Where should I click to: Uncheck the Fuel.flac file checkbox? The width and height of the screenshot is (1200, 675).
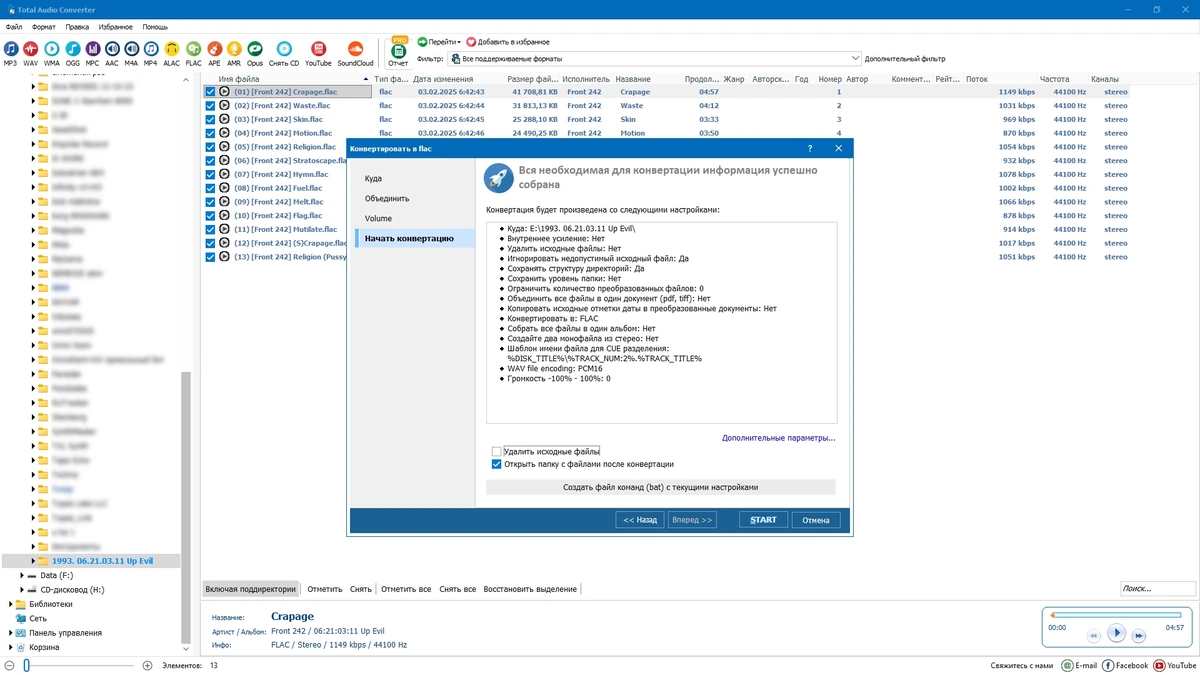click(x=210, y=188)
